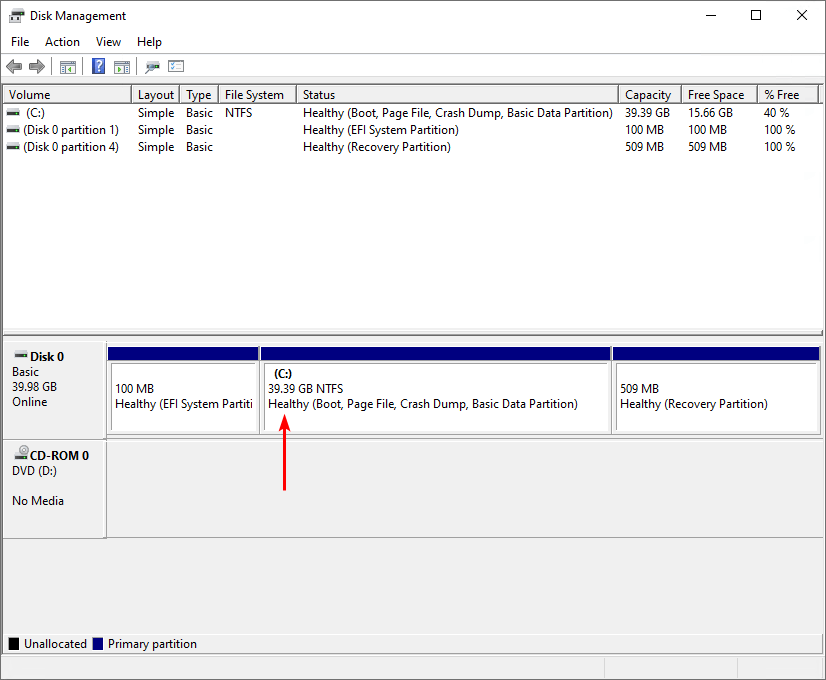Maximize the Disk Management window
Screen dimensions: 826x680
click(756, 15)
